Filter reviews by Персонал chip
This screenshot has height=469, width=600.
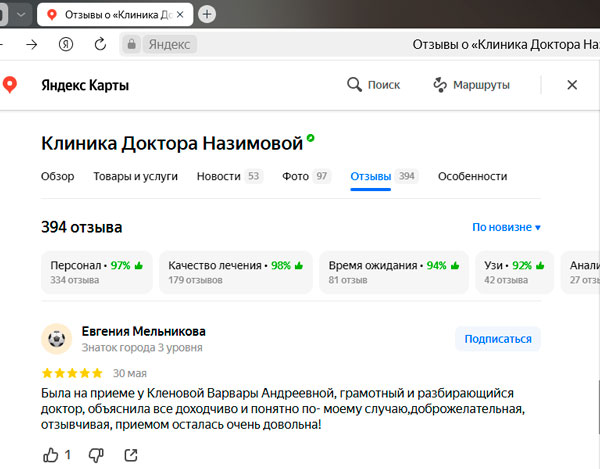click(96, 272)
